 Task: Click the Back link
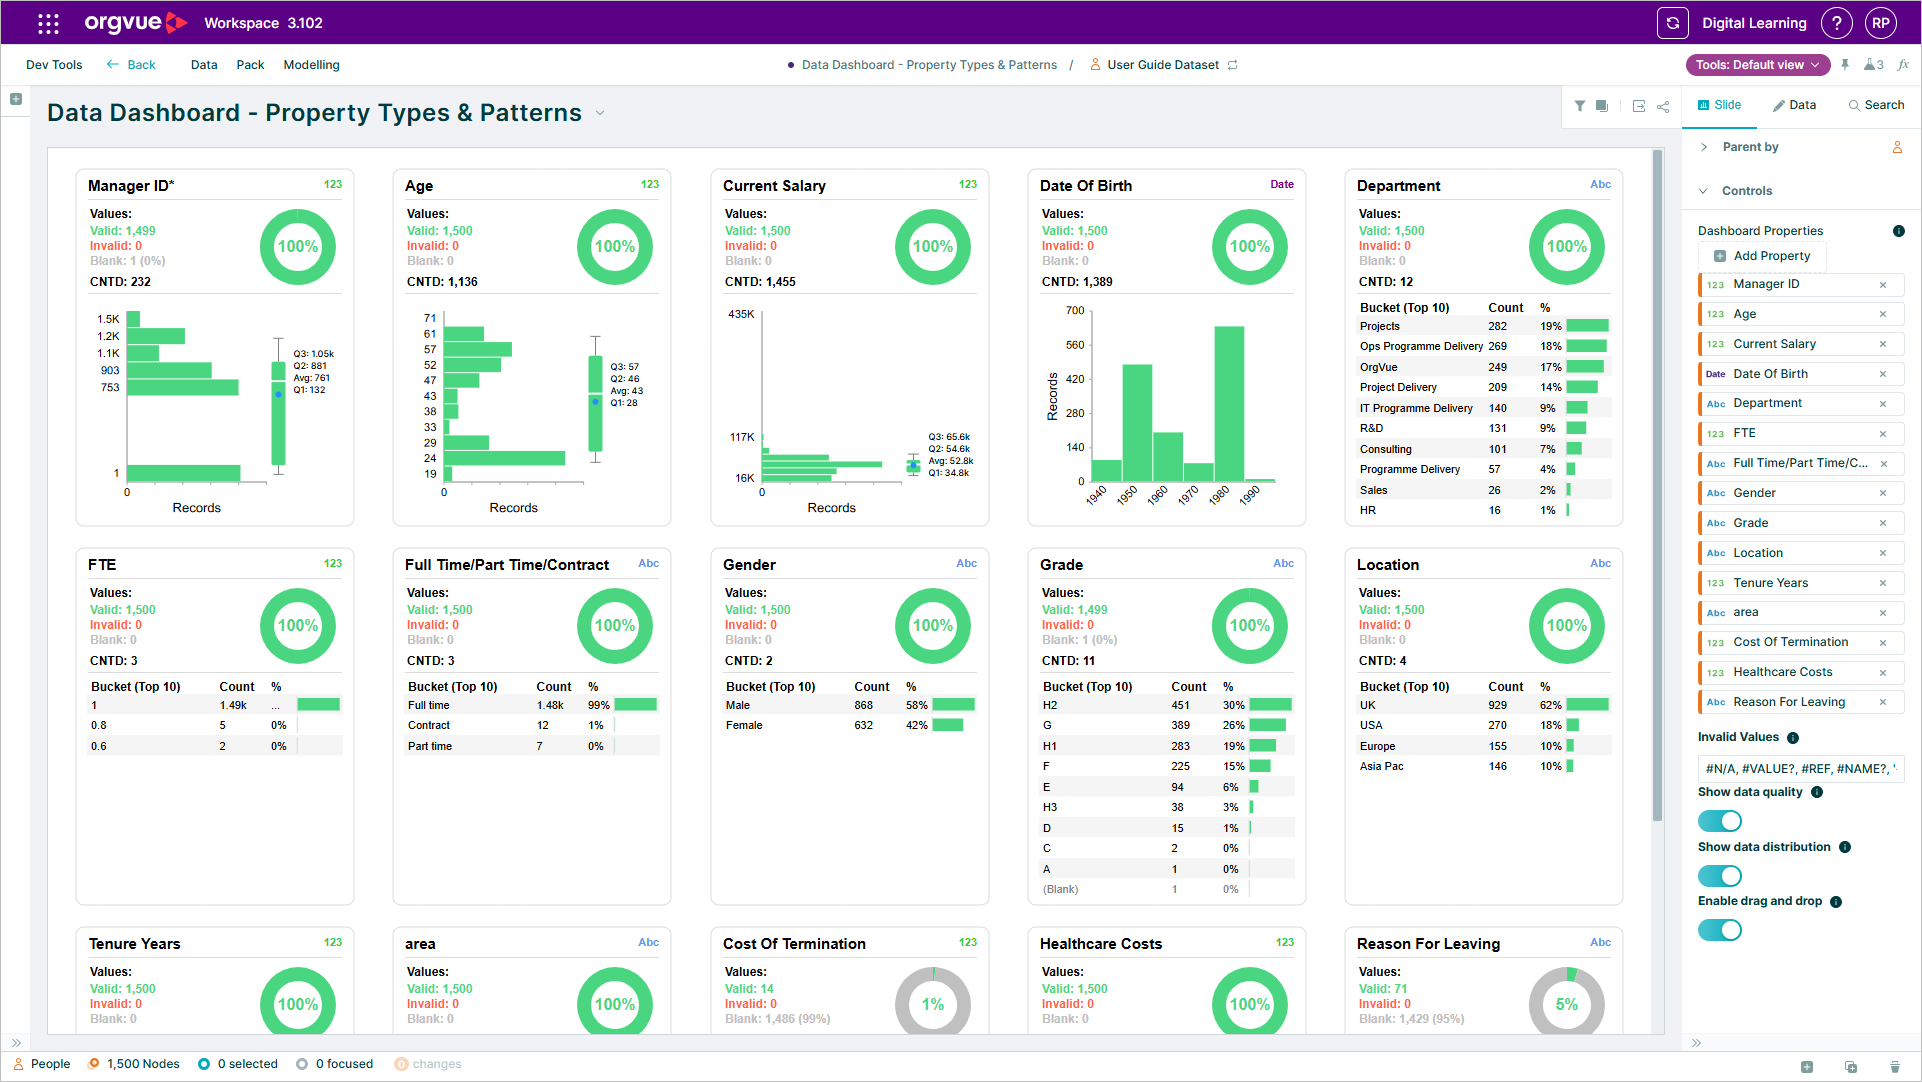click(x=131, y=65)
